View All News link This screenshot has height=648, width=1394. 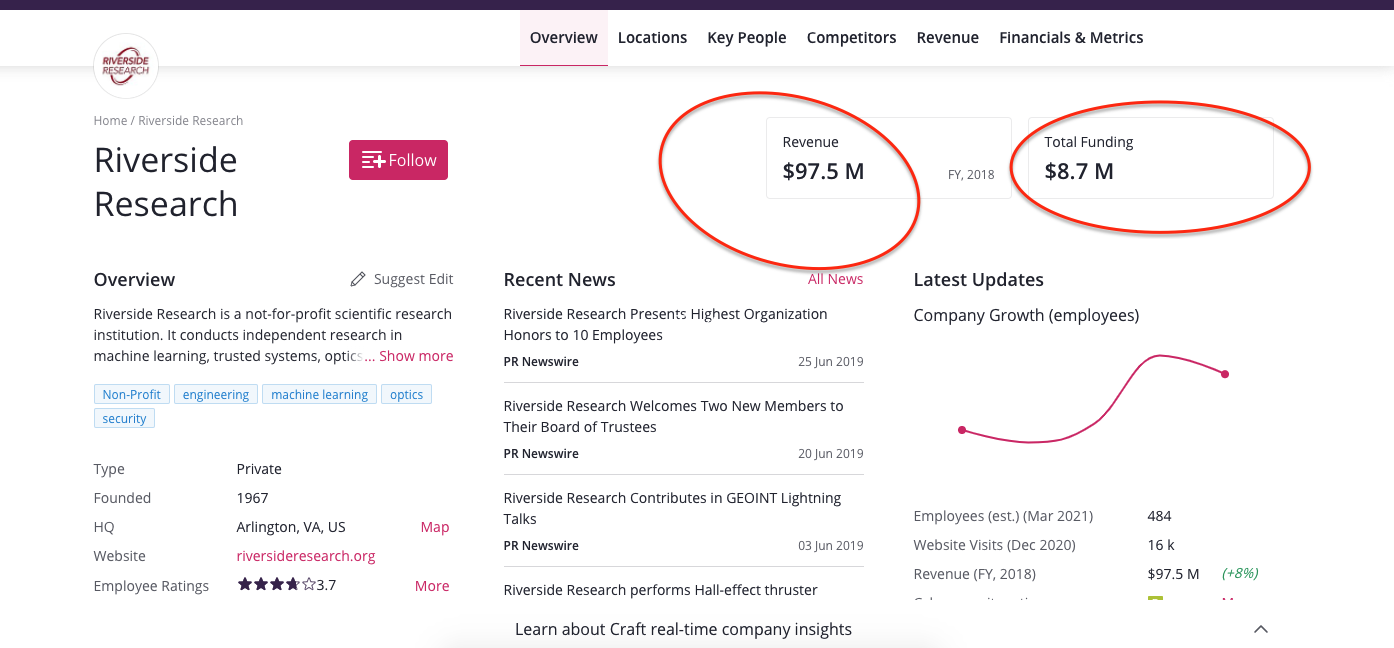tap(836, 279)
